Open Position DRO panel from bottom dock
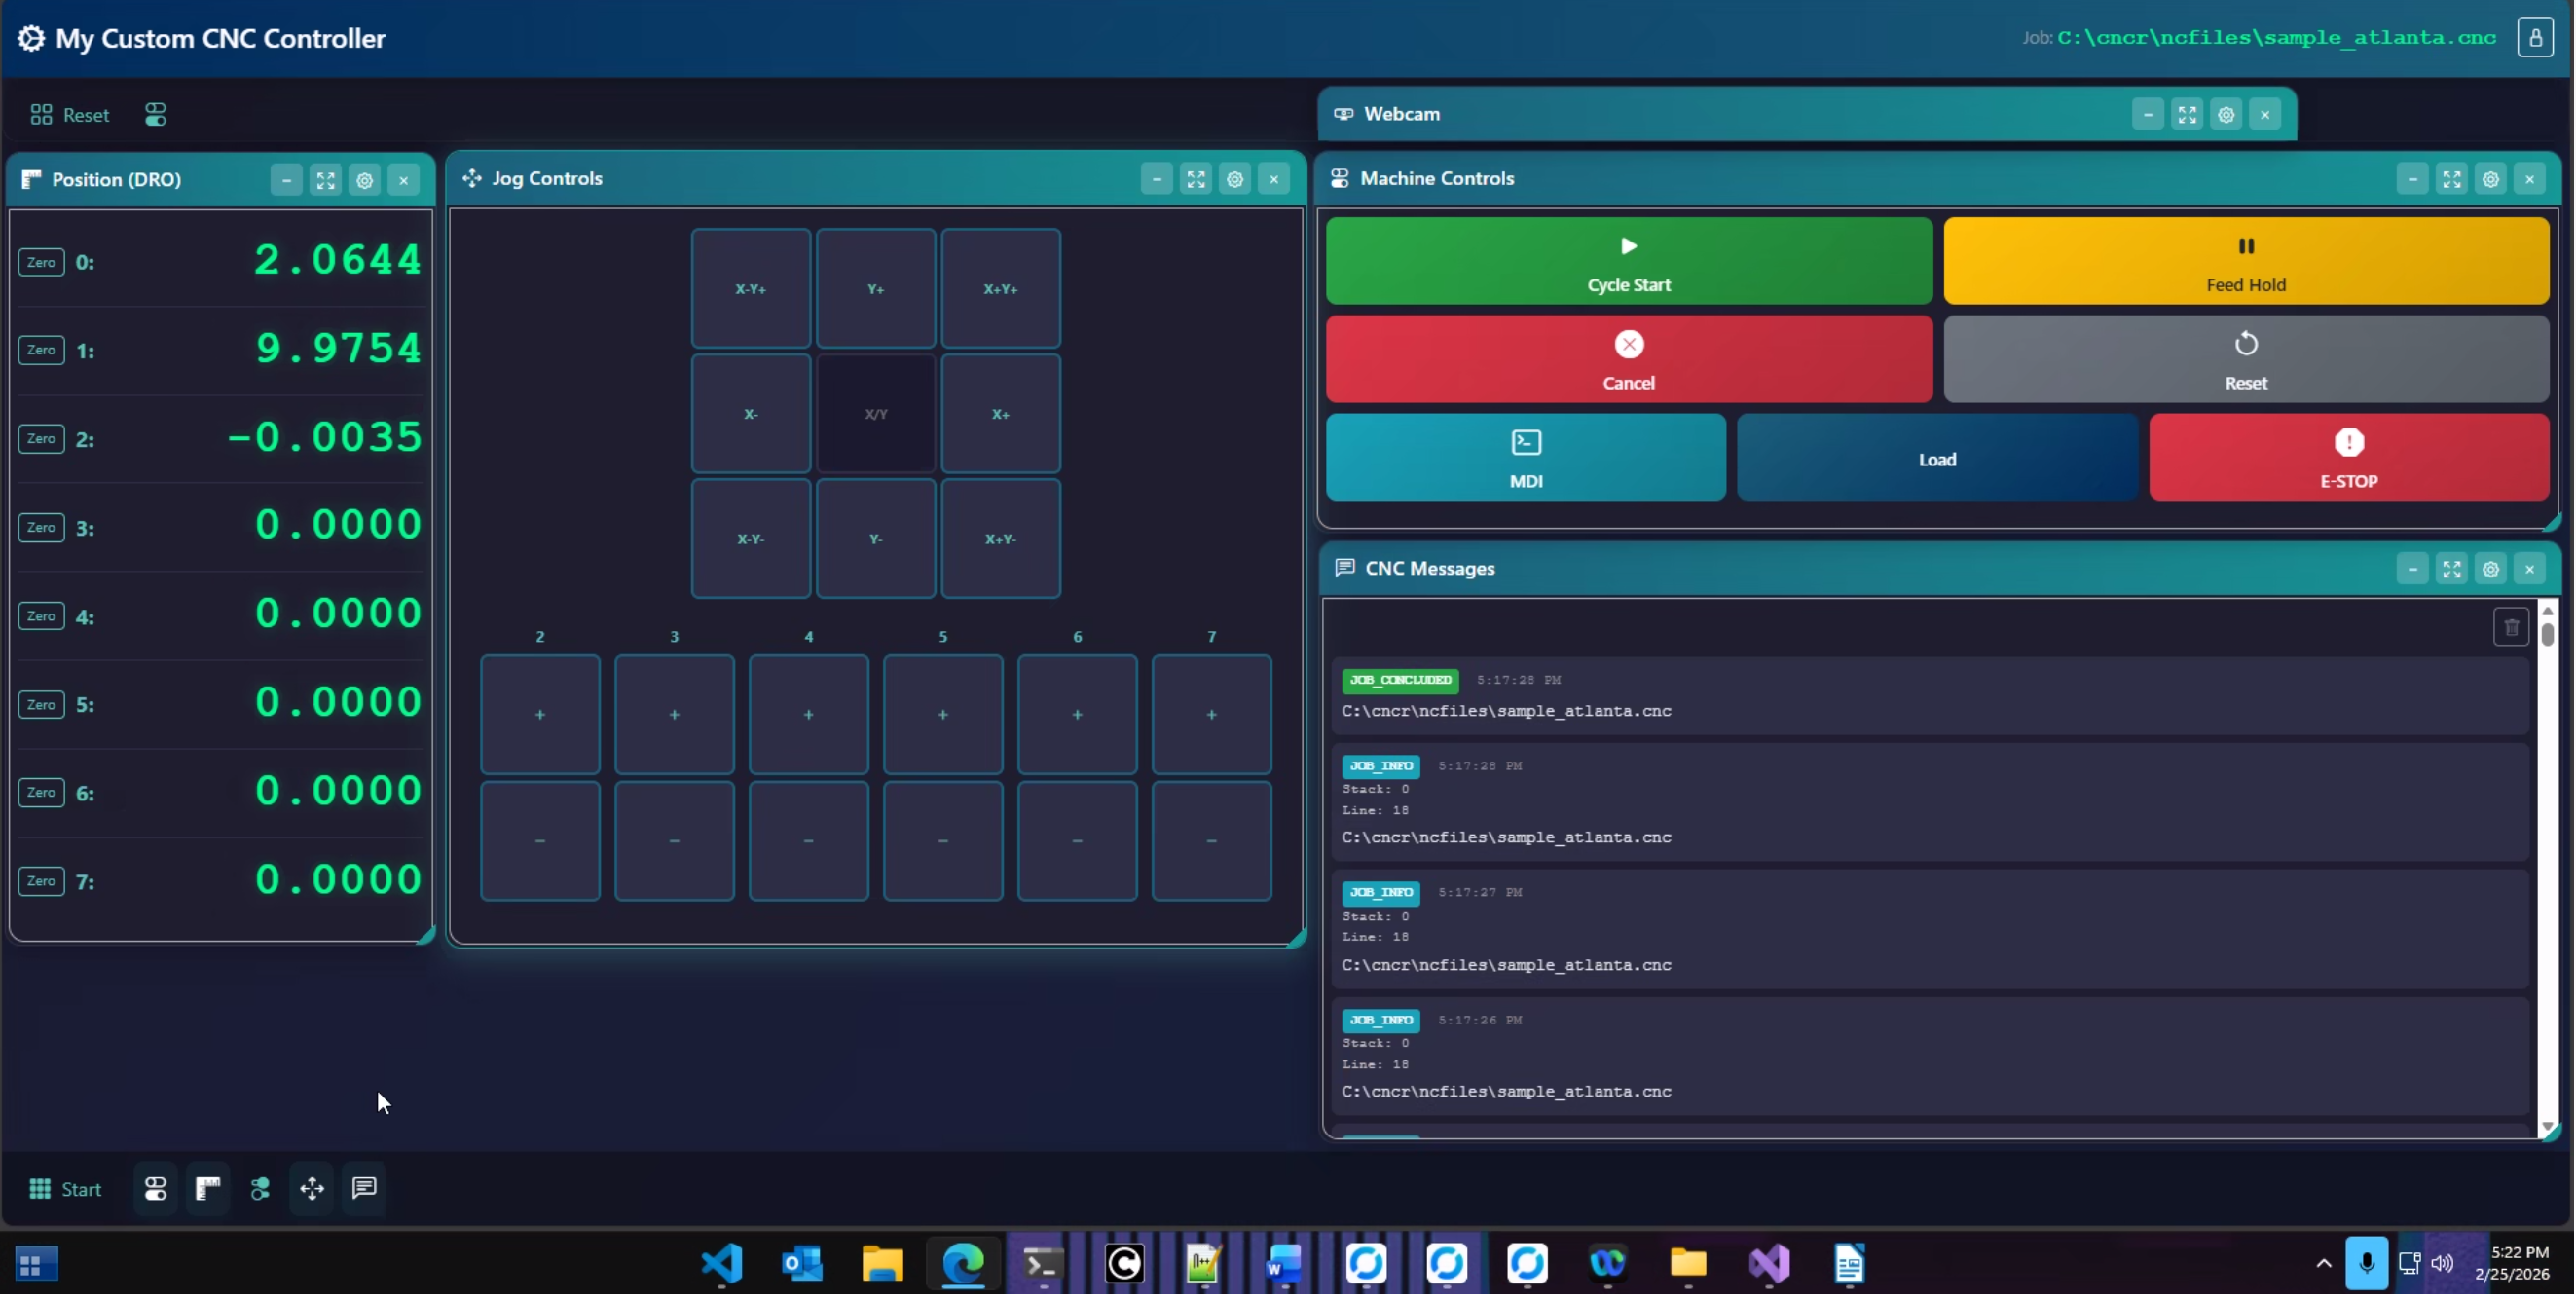2576x1302 pixels. (208, 1189)
